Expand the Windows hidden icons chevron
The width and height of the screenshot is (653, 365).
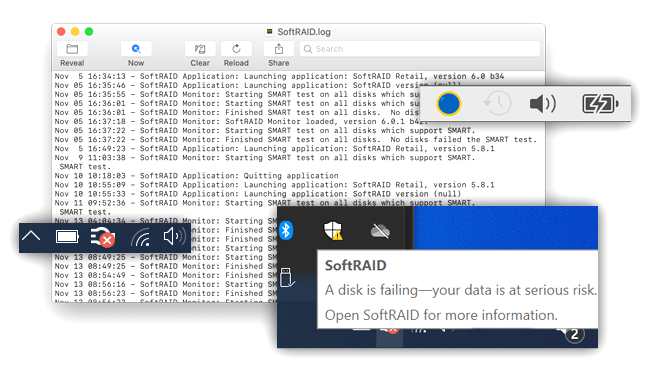tap(31, 236)
